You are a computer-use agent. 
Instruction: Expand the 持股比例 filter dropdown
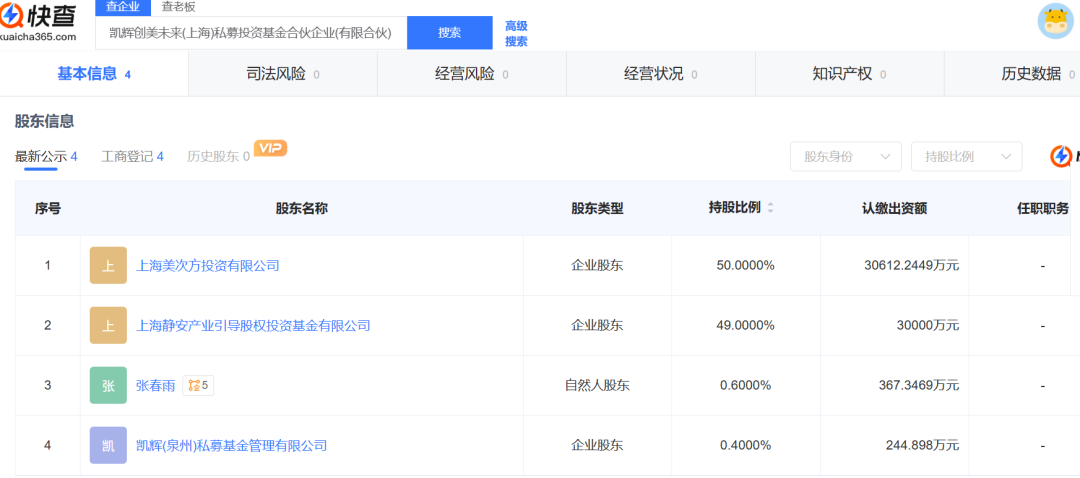[966, 157]
